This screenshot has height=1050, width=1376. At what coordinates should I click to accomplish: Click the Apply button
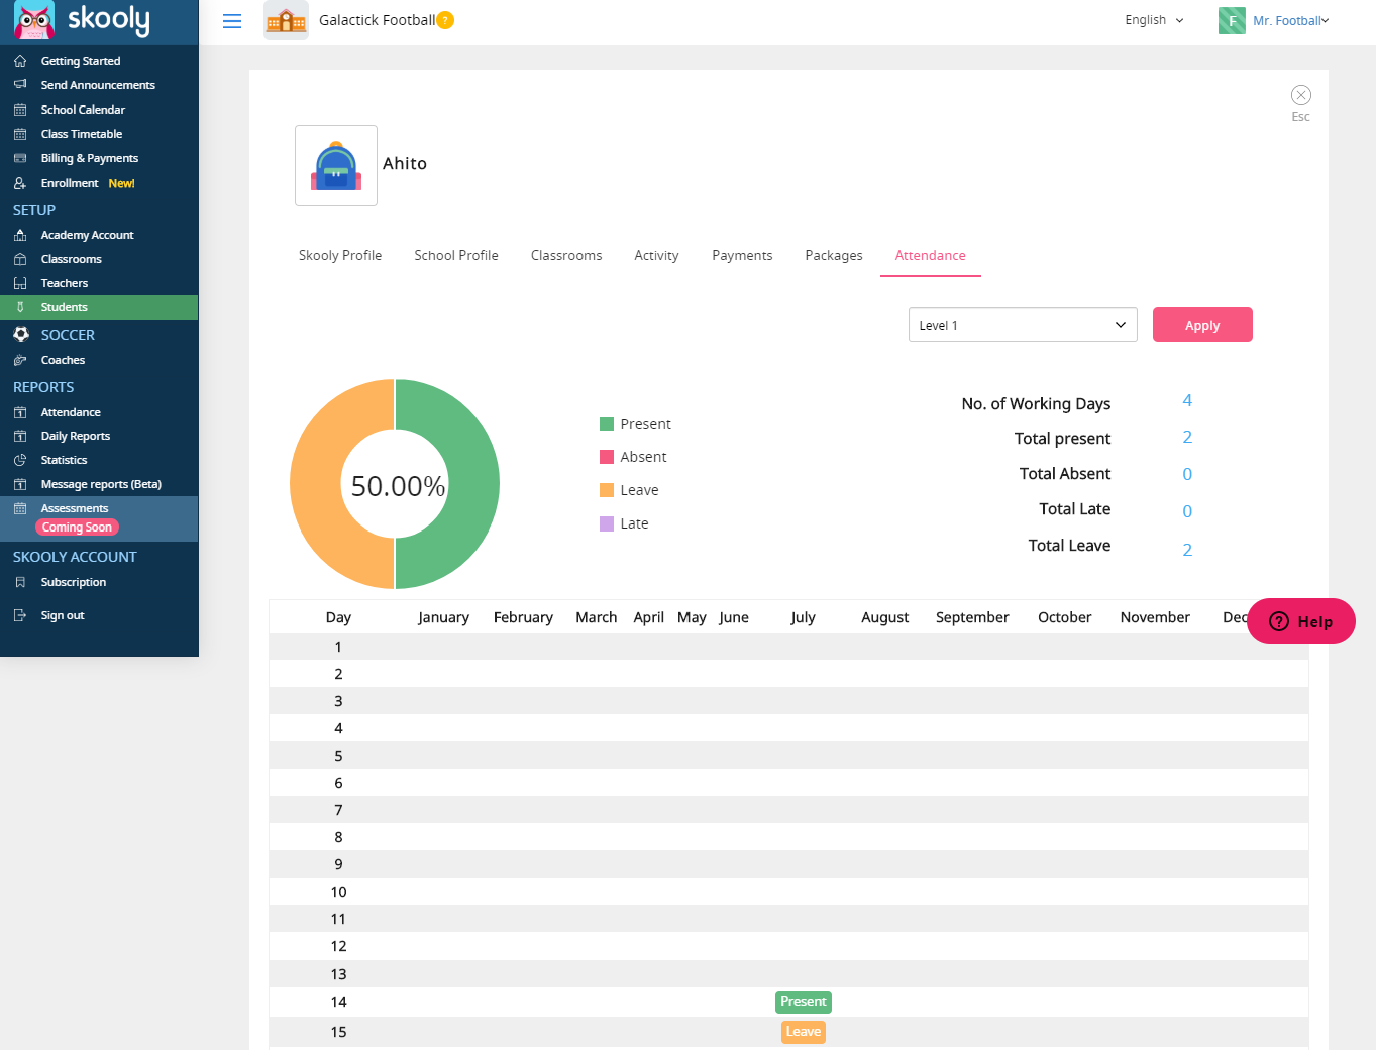coord(1203,325)
